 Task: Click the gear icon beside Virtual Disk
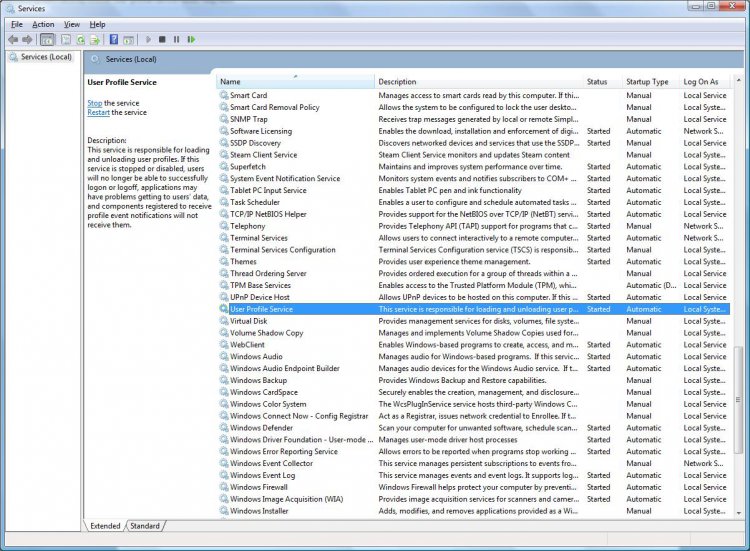pyautogui.click(x=224, y=321)
